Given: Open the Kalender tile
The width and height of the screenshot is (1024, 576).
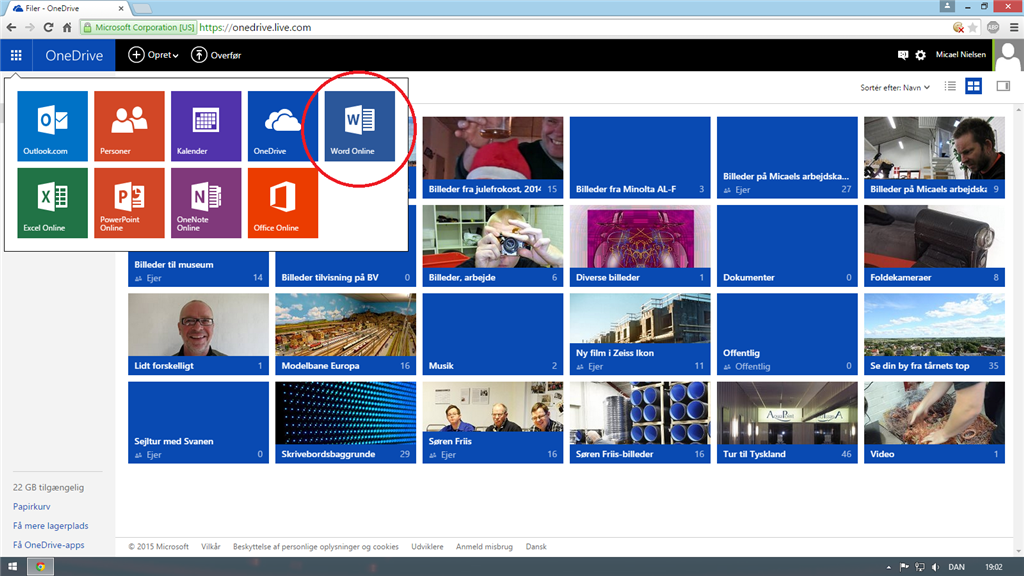Looking at the screenshot, I should [206, 125].
